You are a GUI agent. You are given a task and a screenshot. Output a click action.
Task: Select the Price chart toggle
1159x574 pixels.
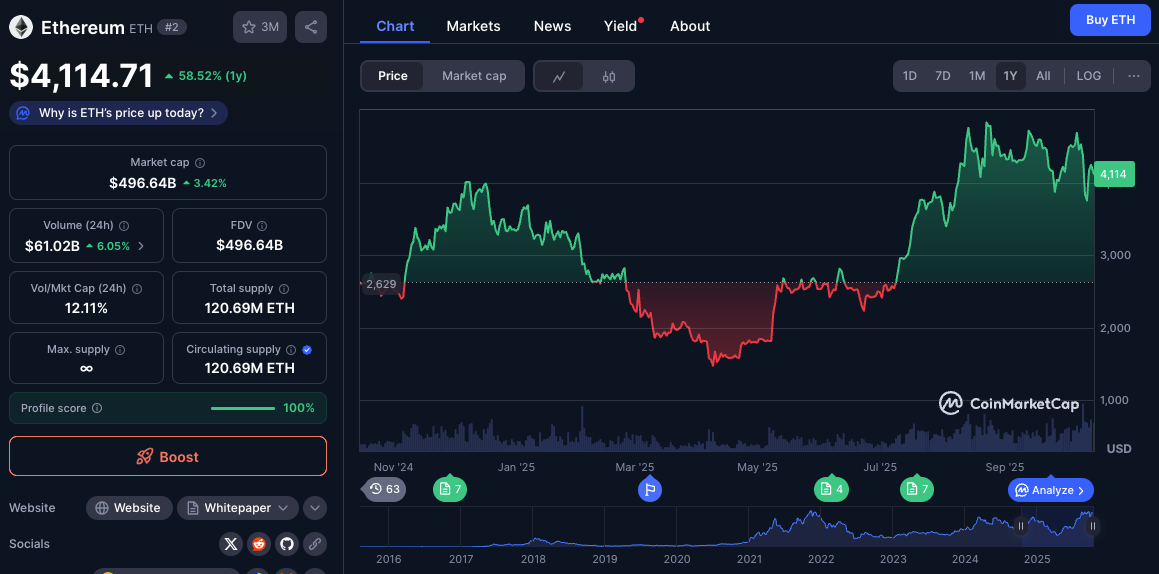(x=392, y=76)
